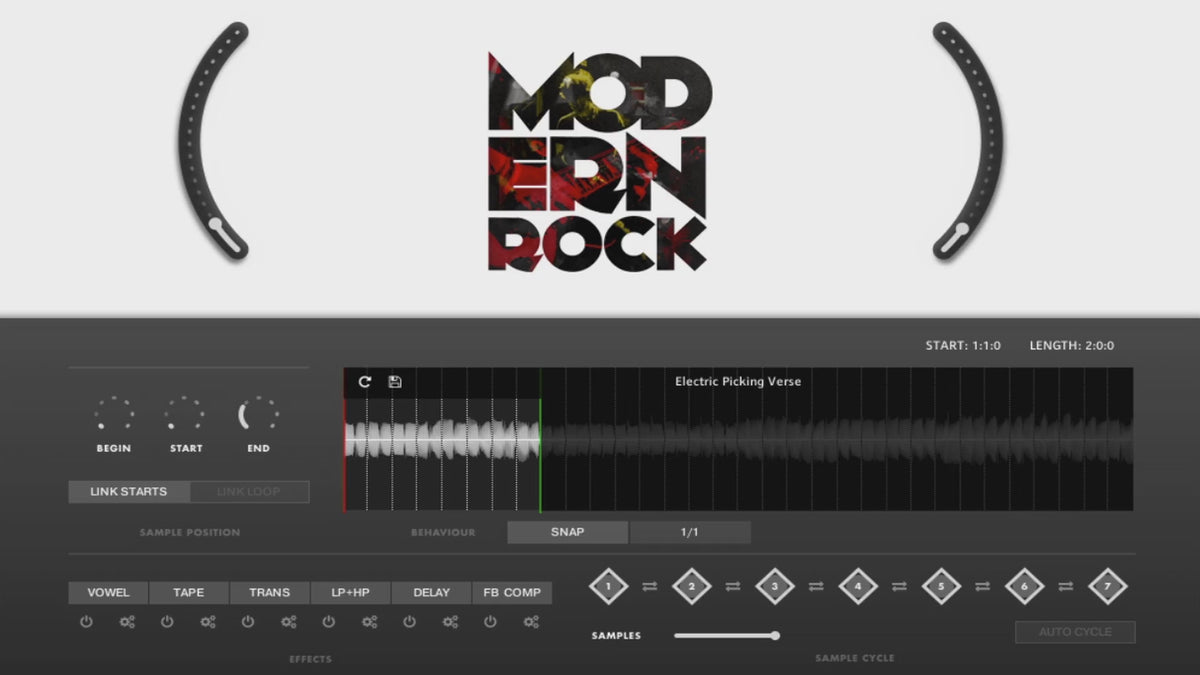Select sample slot 1 diamond
Screen dimensions: 1200x675
click(x=608, y=586)
